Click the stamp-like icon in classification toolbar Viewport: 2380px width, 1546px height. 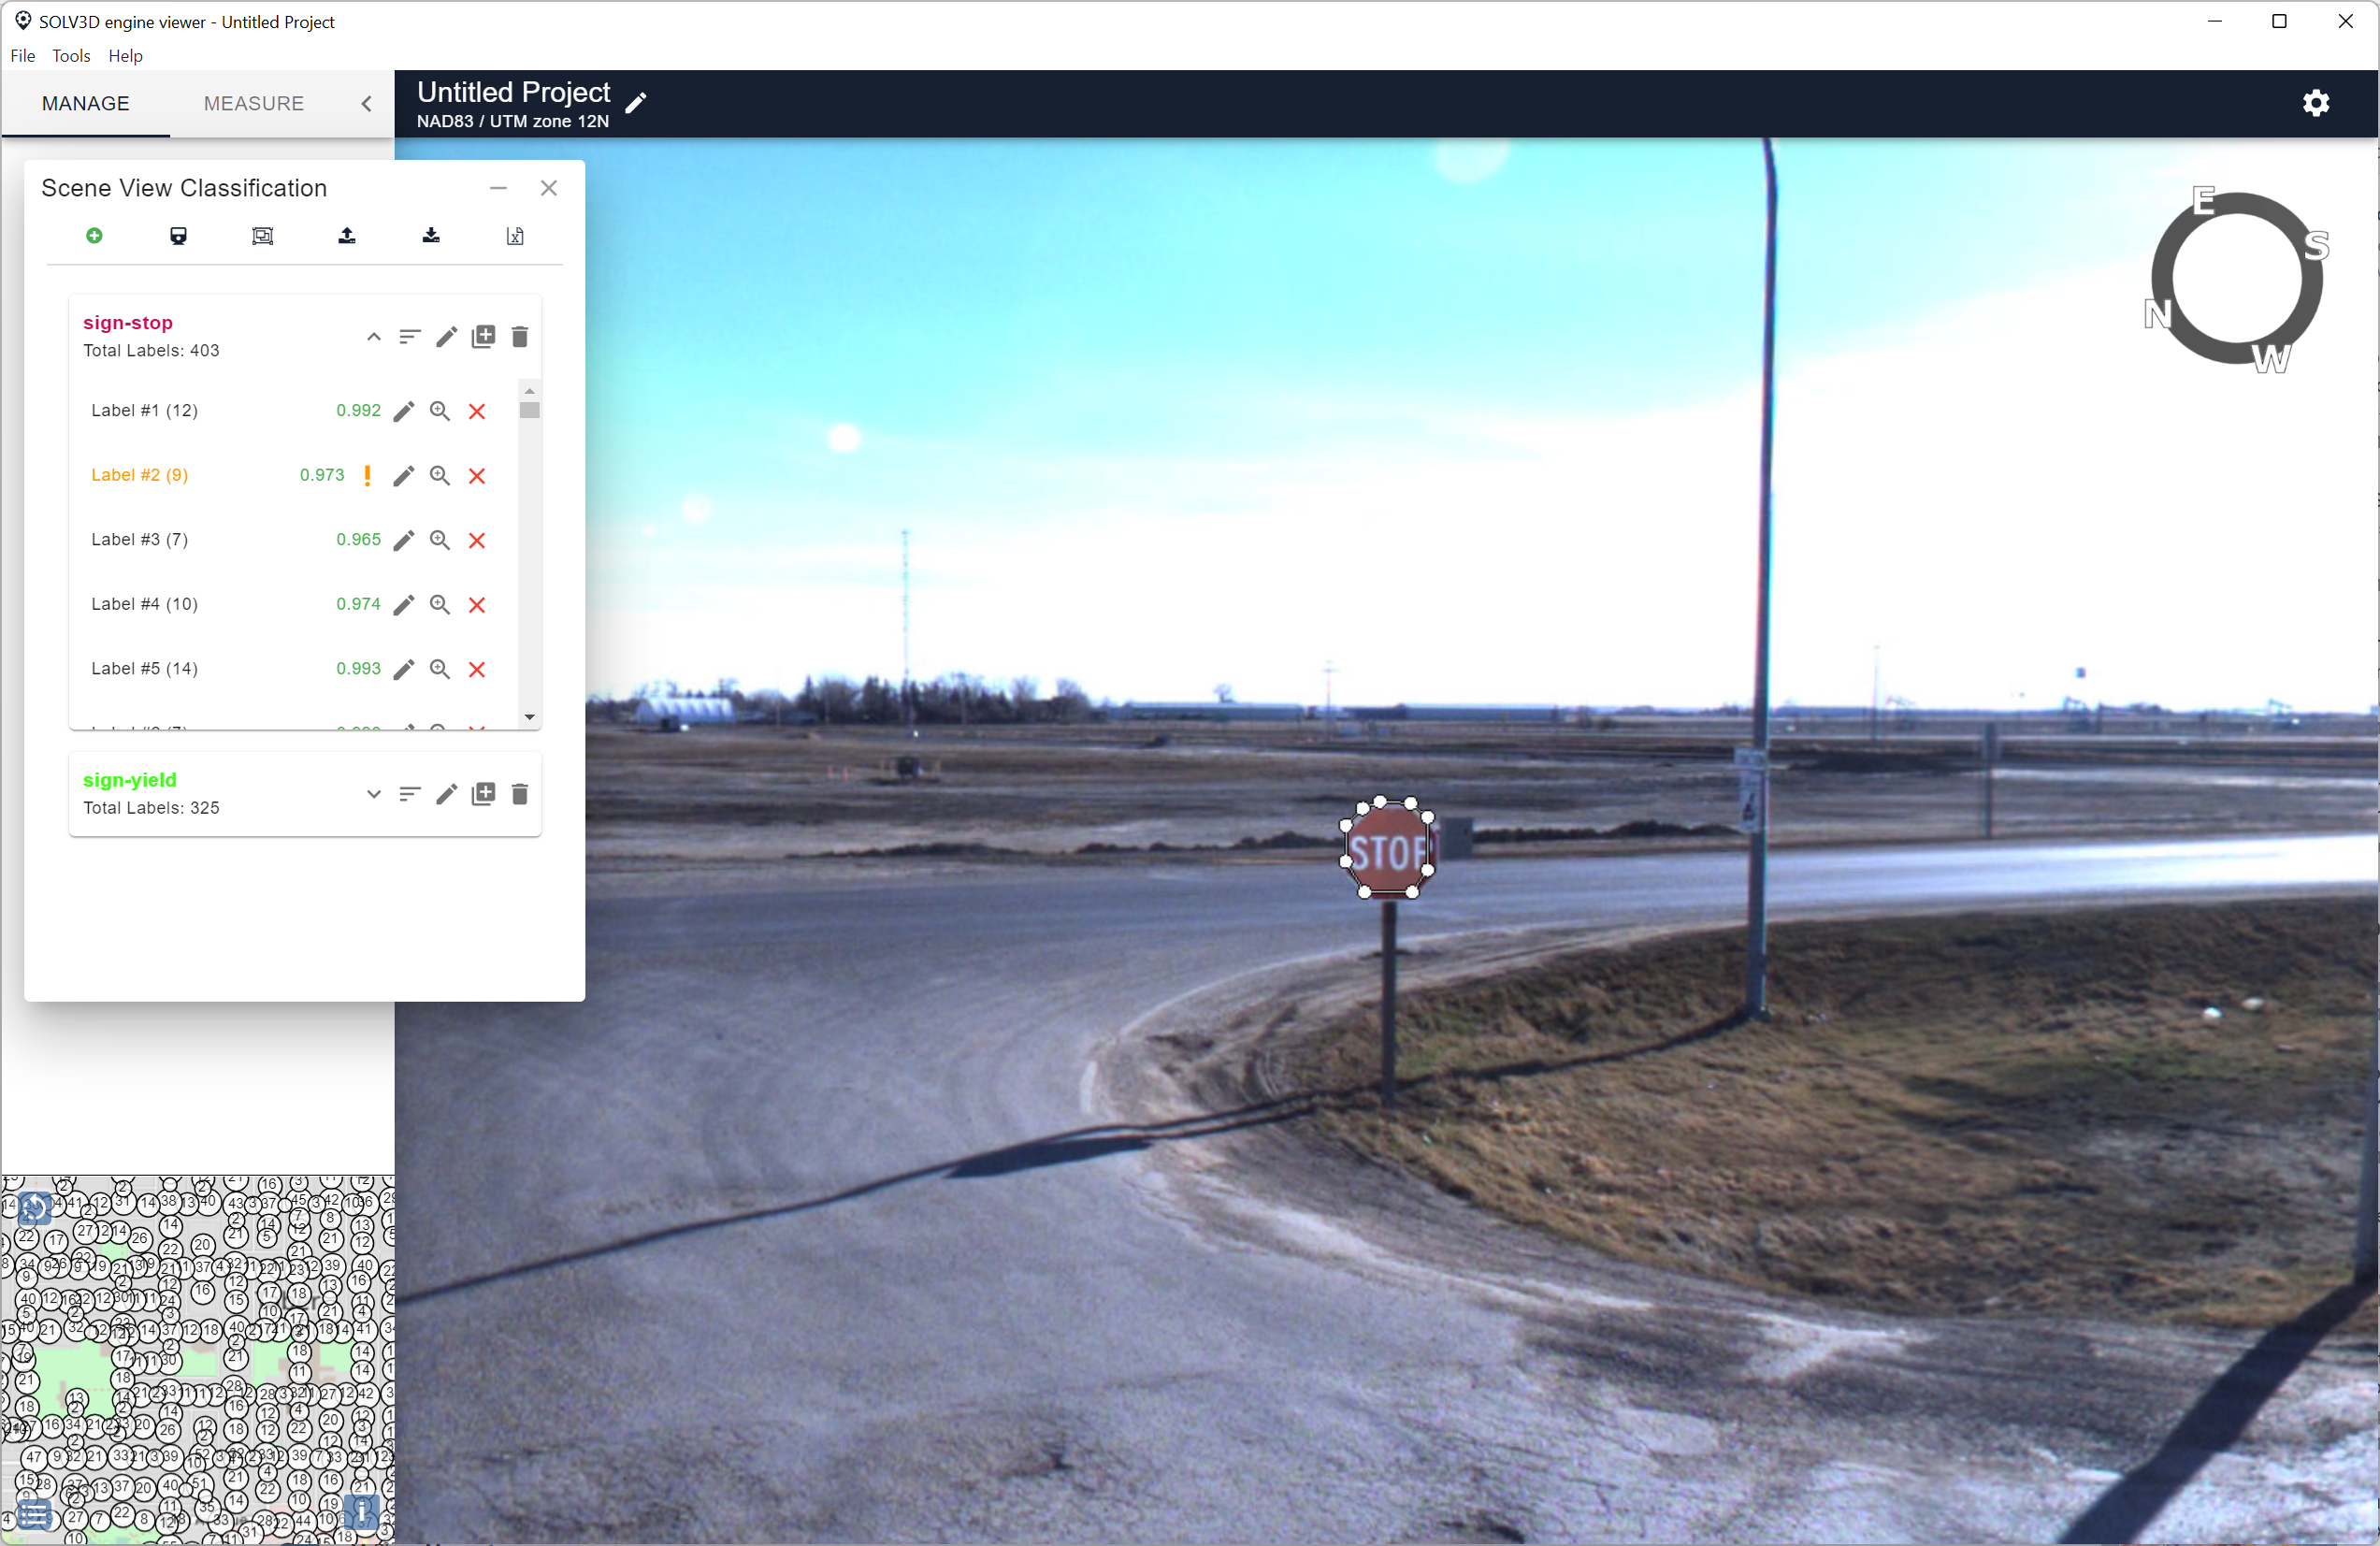tap(178, 236)
